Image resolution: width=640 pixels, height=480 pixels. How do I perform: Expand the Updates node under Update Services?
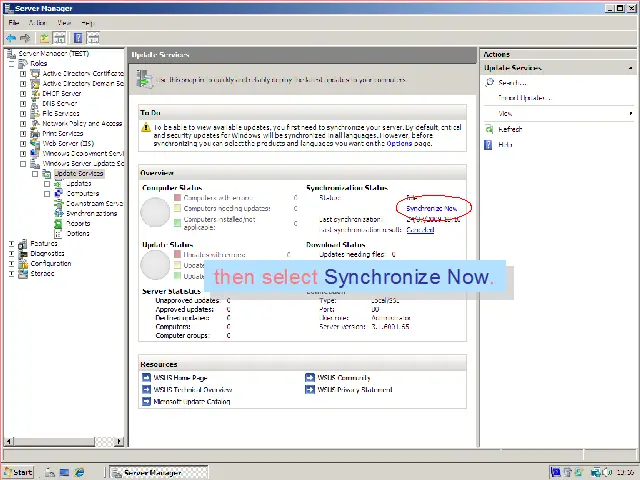[x=47, y=184]
